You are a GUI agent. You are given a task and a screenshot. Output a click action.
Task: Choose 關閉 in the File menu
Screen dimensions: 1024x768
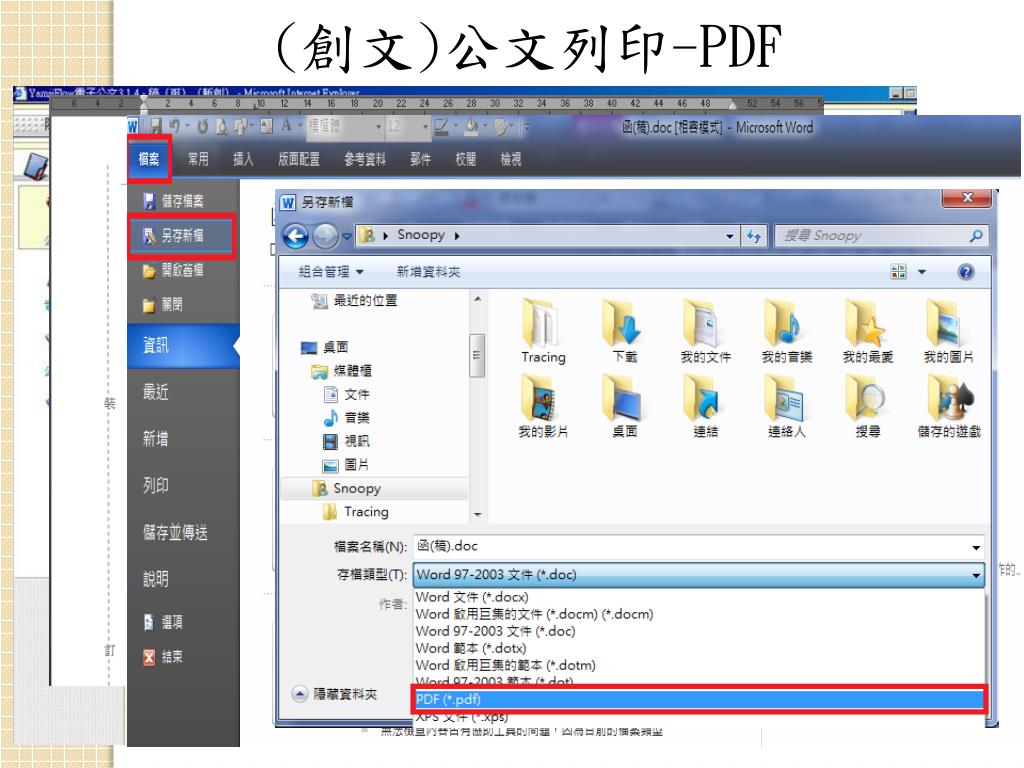pyautogui.click(x=163, y=304)
